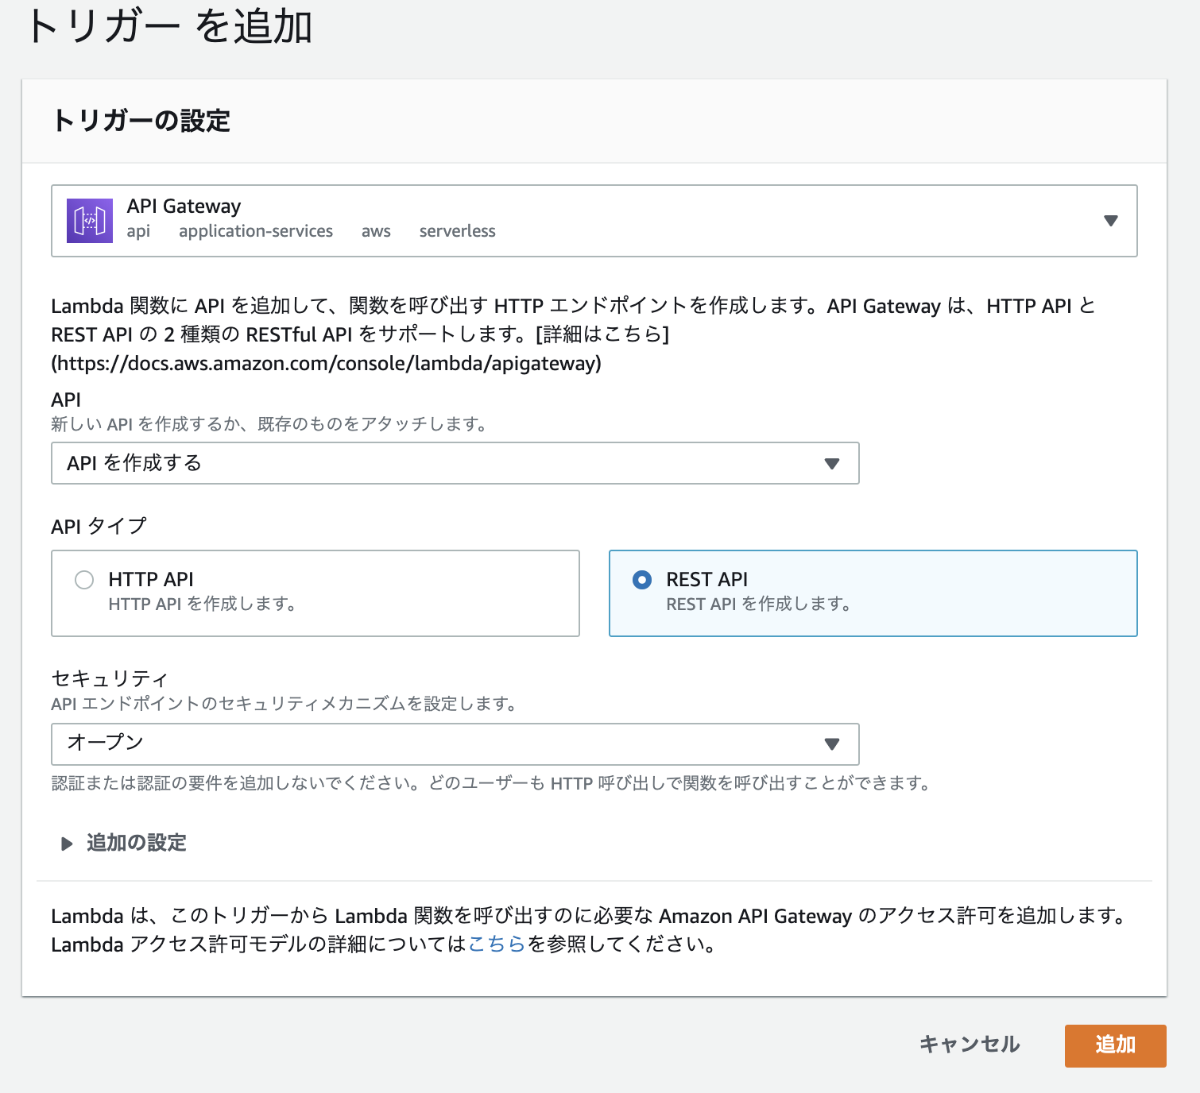The image size is (1200, 1093).
Task: Click the docs.aws.amazon.com URL text
Action: (326, 363)
